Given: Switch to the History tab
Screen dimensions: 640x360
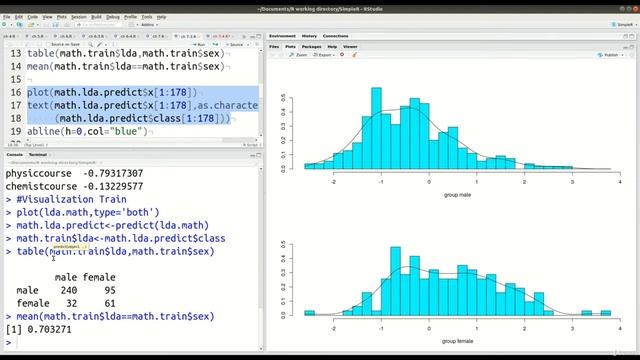Looking at the screenshot, I should tap(309, 36).
